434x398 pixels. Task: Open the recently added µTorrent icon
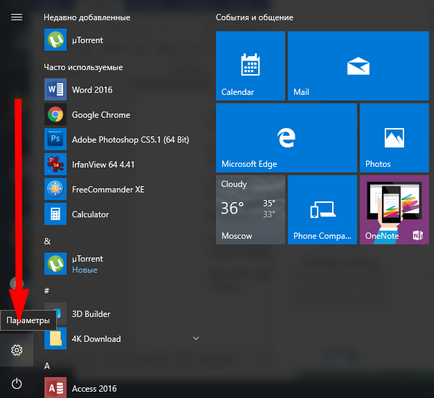[55, 40]
